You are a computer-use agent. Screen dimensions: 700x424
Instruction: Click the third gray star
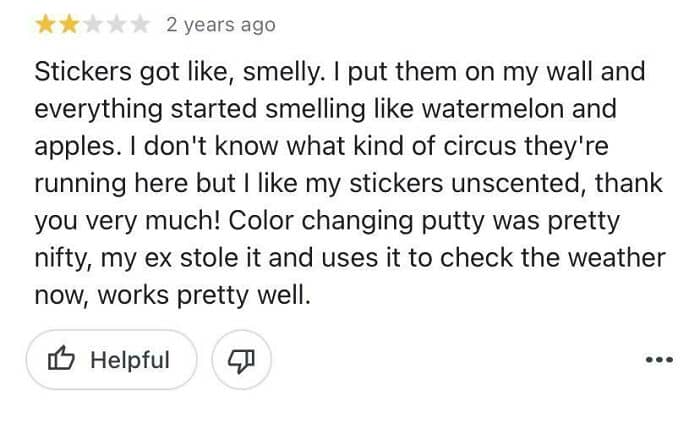pyautogui.click(x=93, y=25)
